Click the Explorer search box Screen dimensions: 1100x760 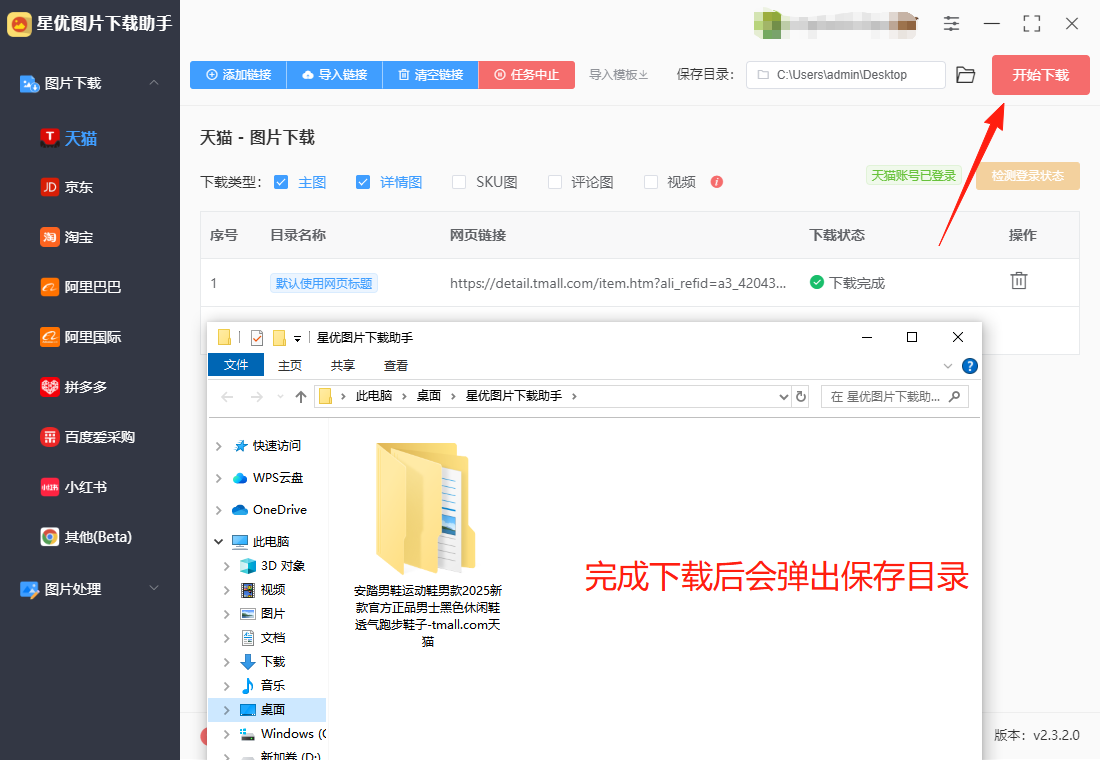pyautogui.click(x=894, y=396)
